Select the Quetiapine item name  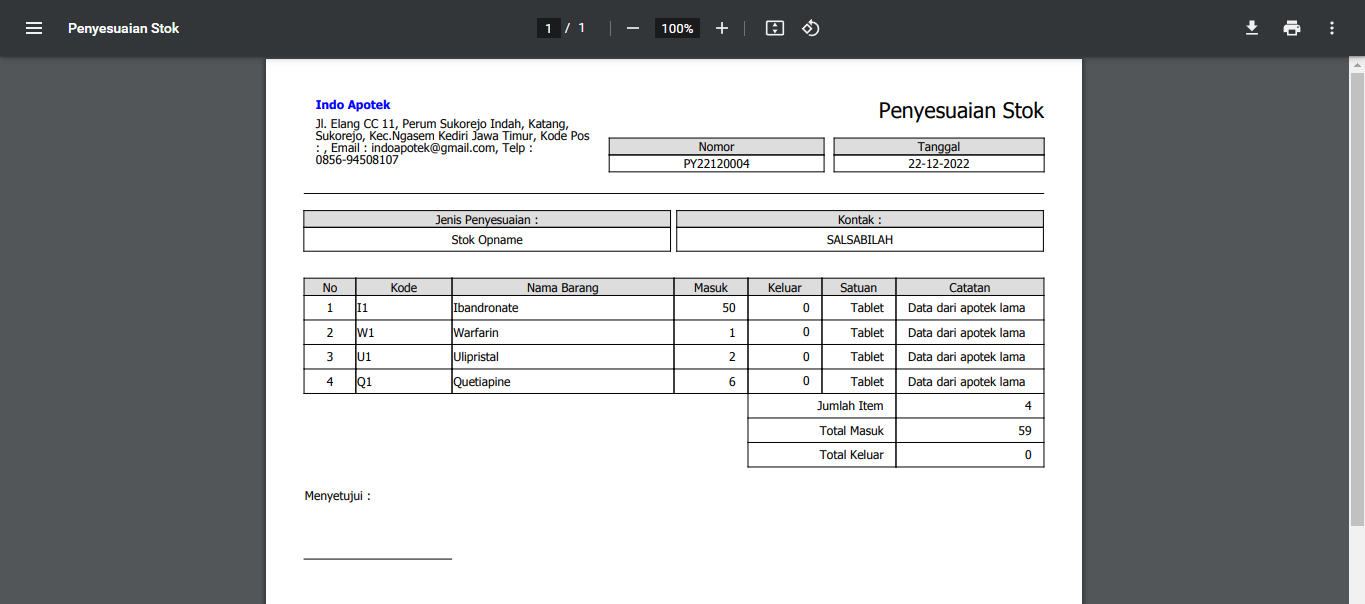(x=482, y=382)
